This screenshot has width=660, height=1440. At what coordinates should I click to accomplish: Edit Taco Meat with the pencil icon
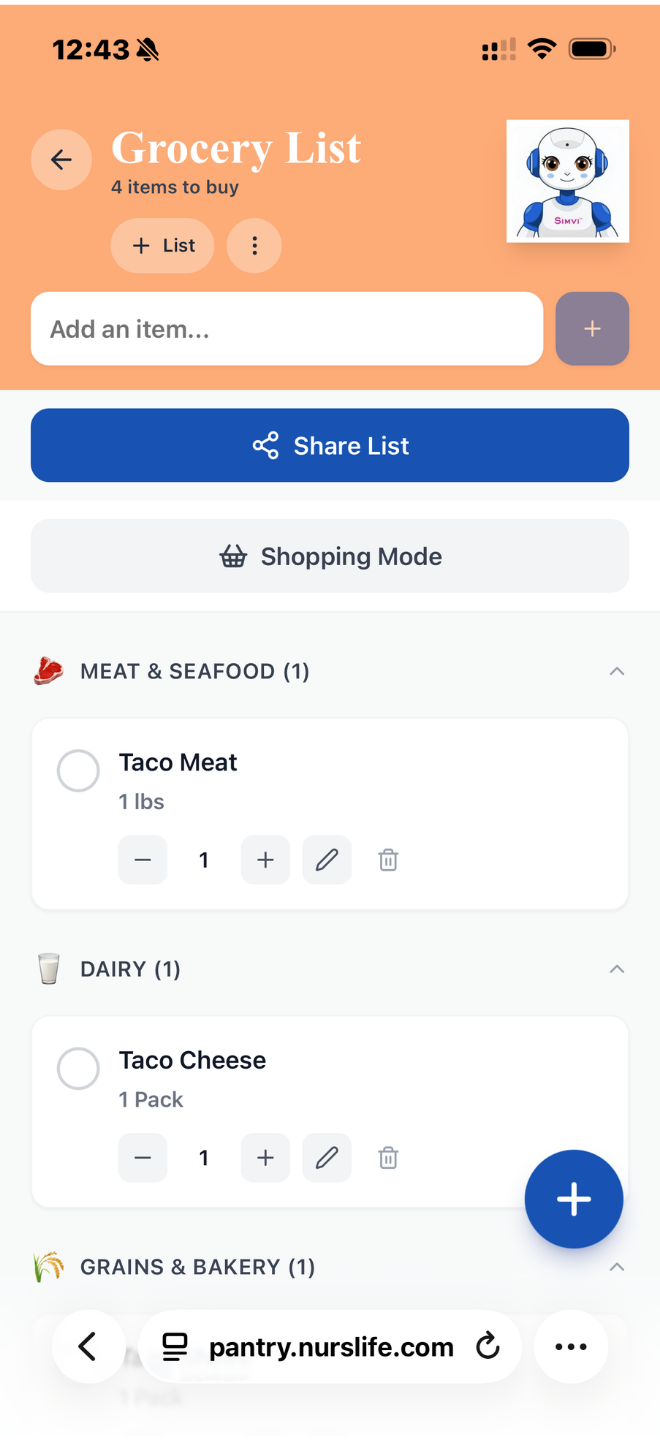pos(327,859)
